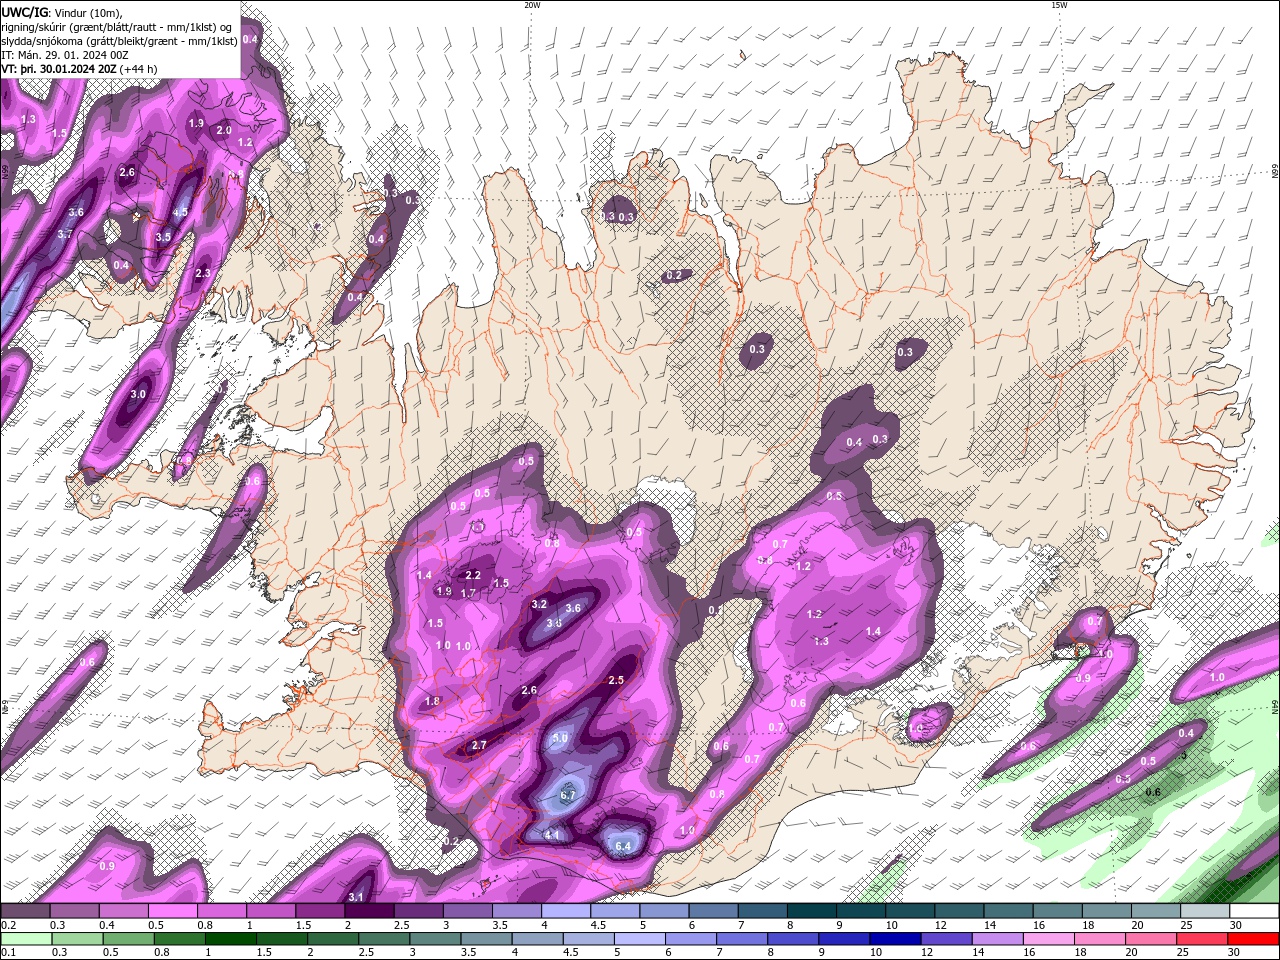This screenshot has width=1280, height=960.
Task: Click the 6.7 precipitation value on the map
Action: tap(568, 795)
